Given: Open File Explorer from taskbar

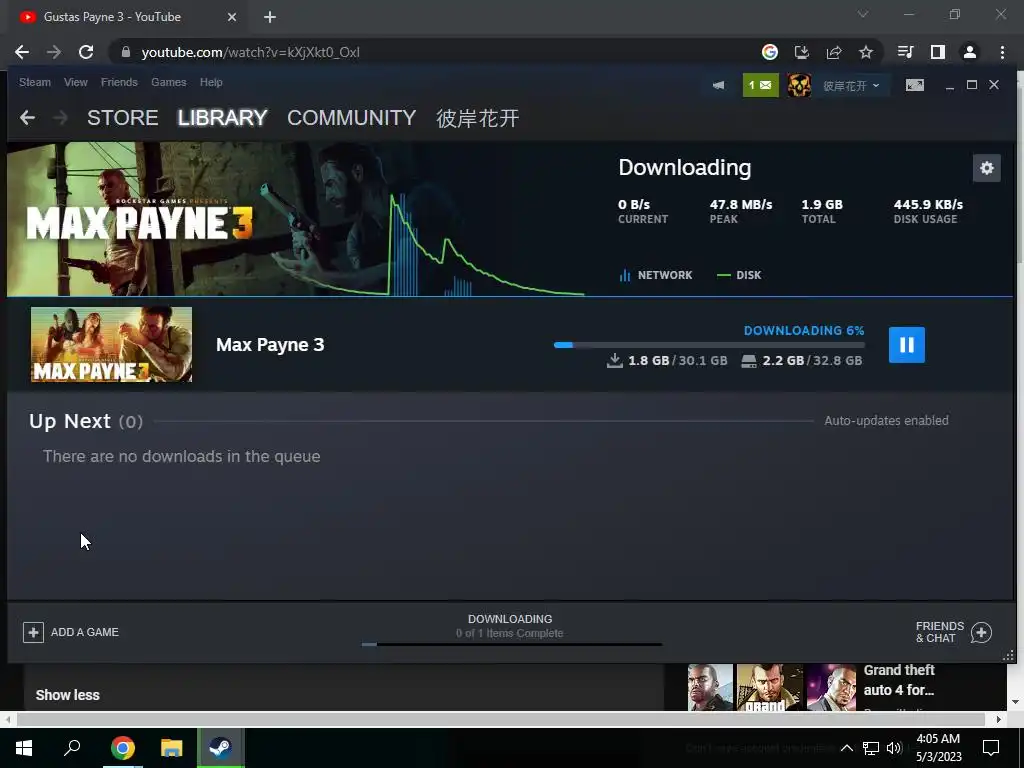Looking at the screenshot, I should (x=171, y=748).
